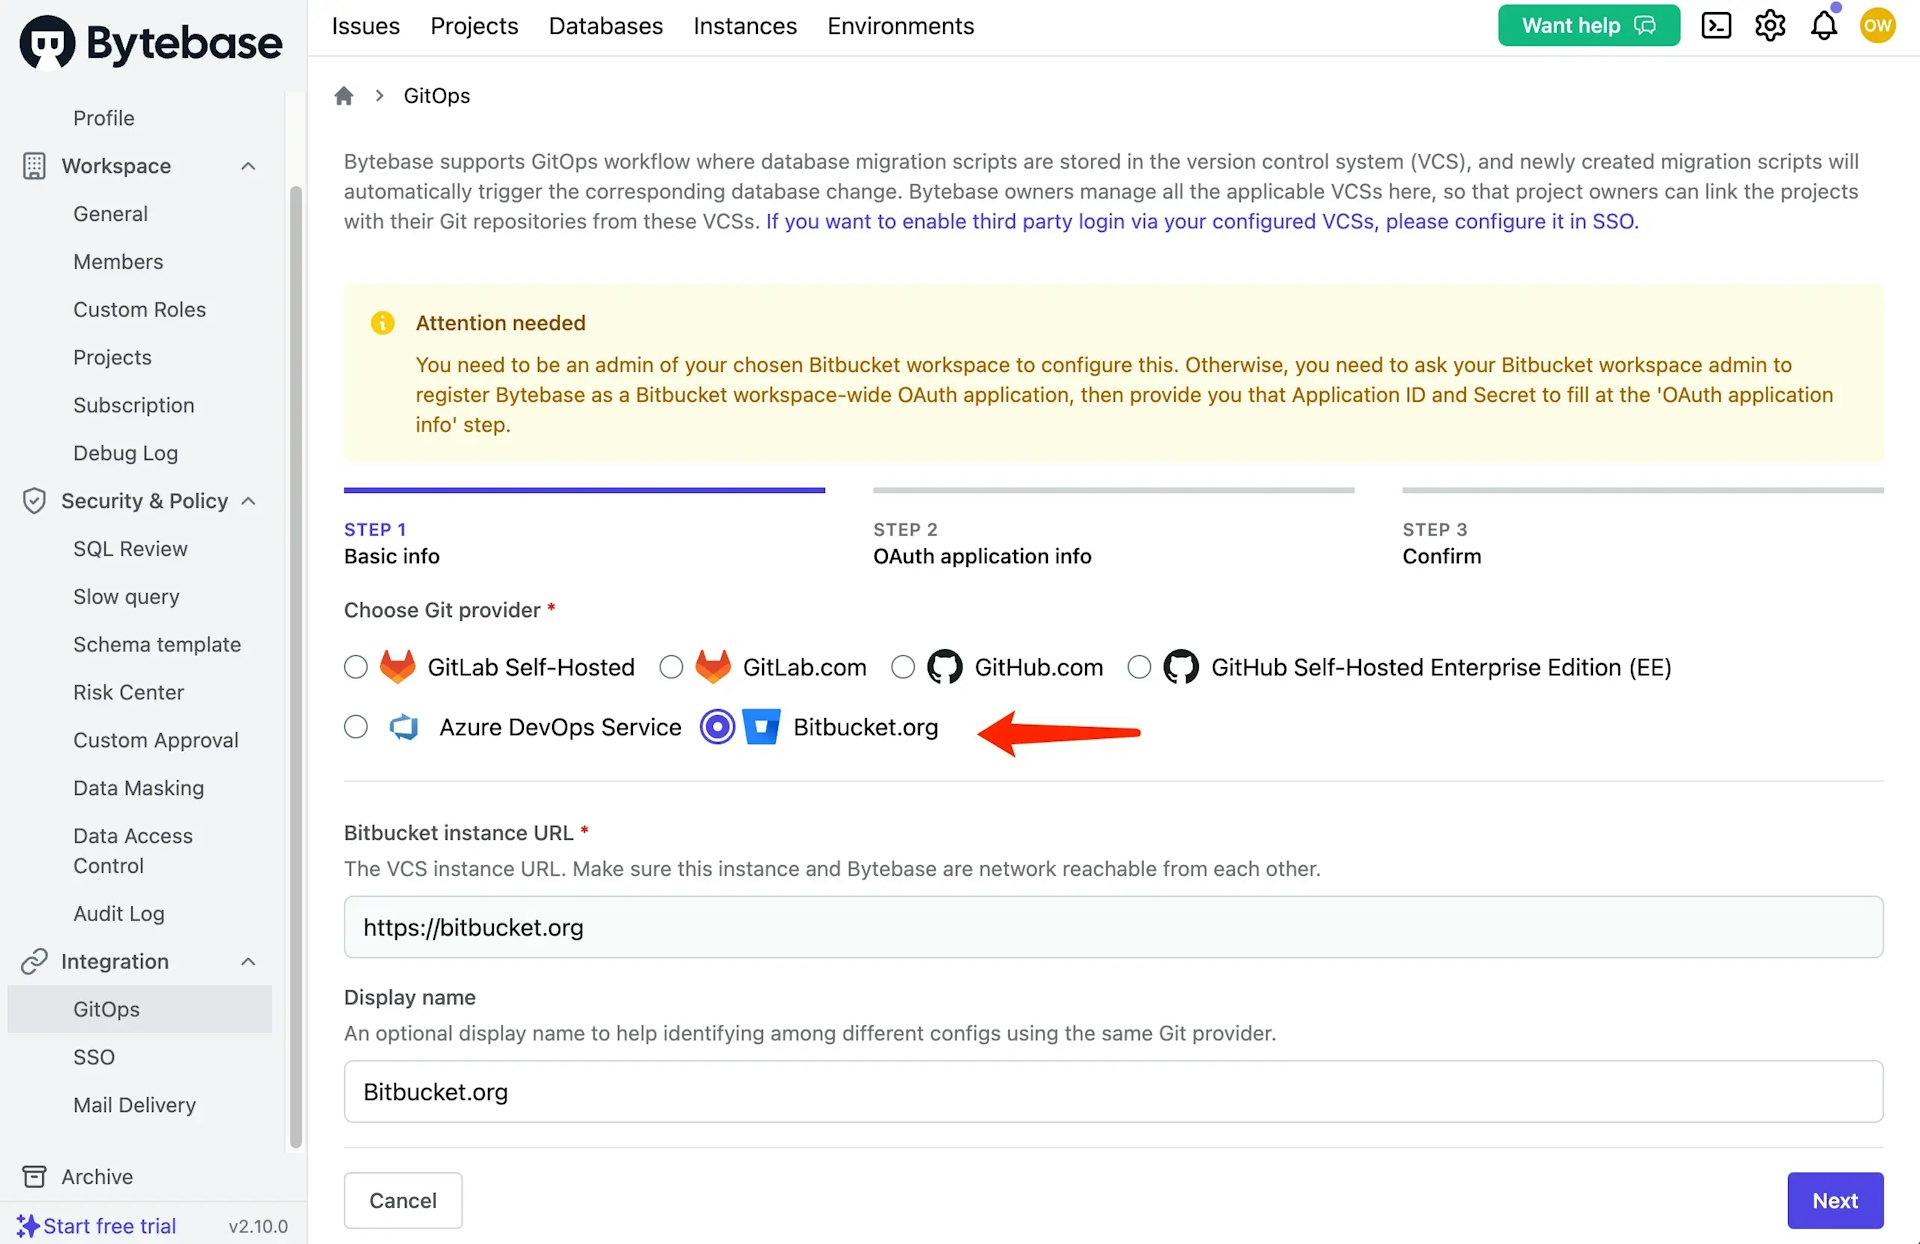Click the Next button
Screen dimensions: 1920x1244
click(x=1836, y=1201)
